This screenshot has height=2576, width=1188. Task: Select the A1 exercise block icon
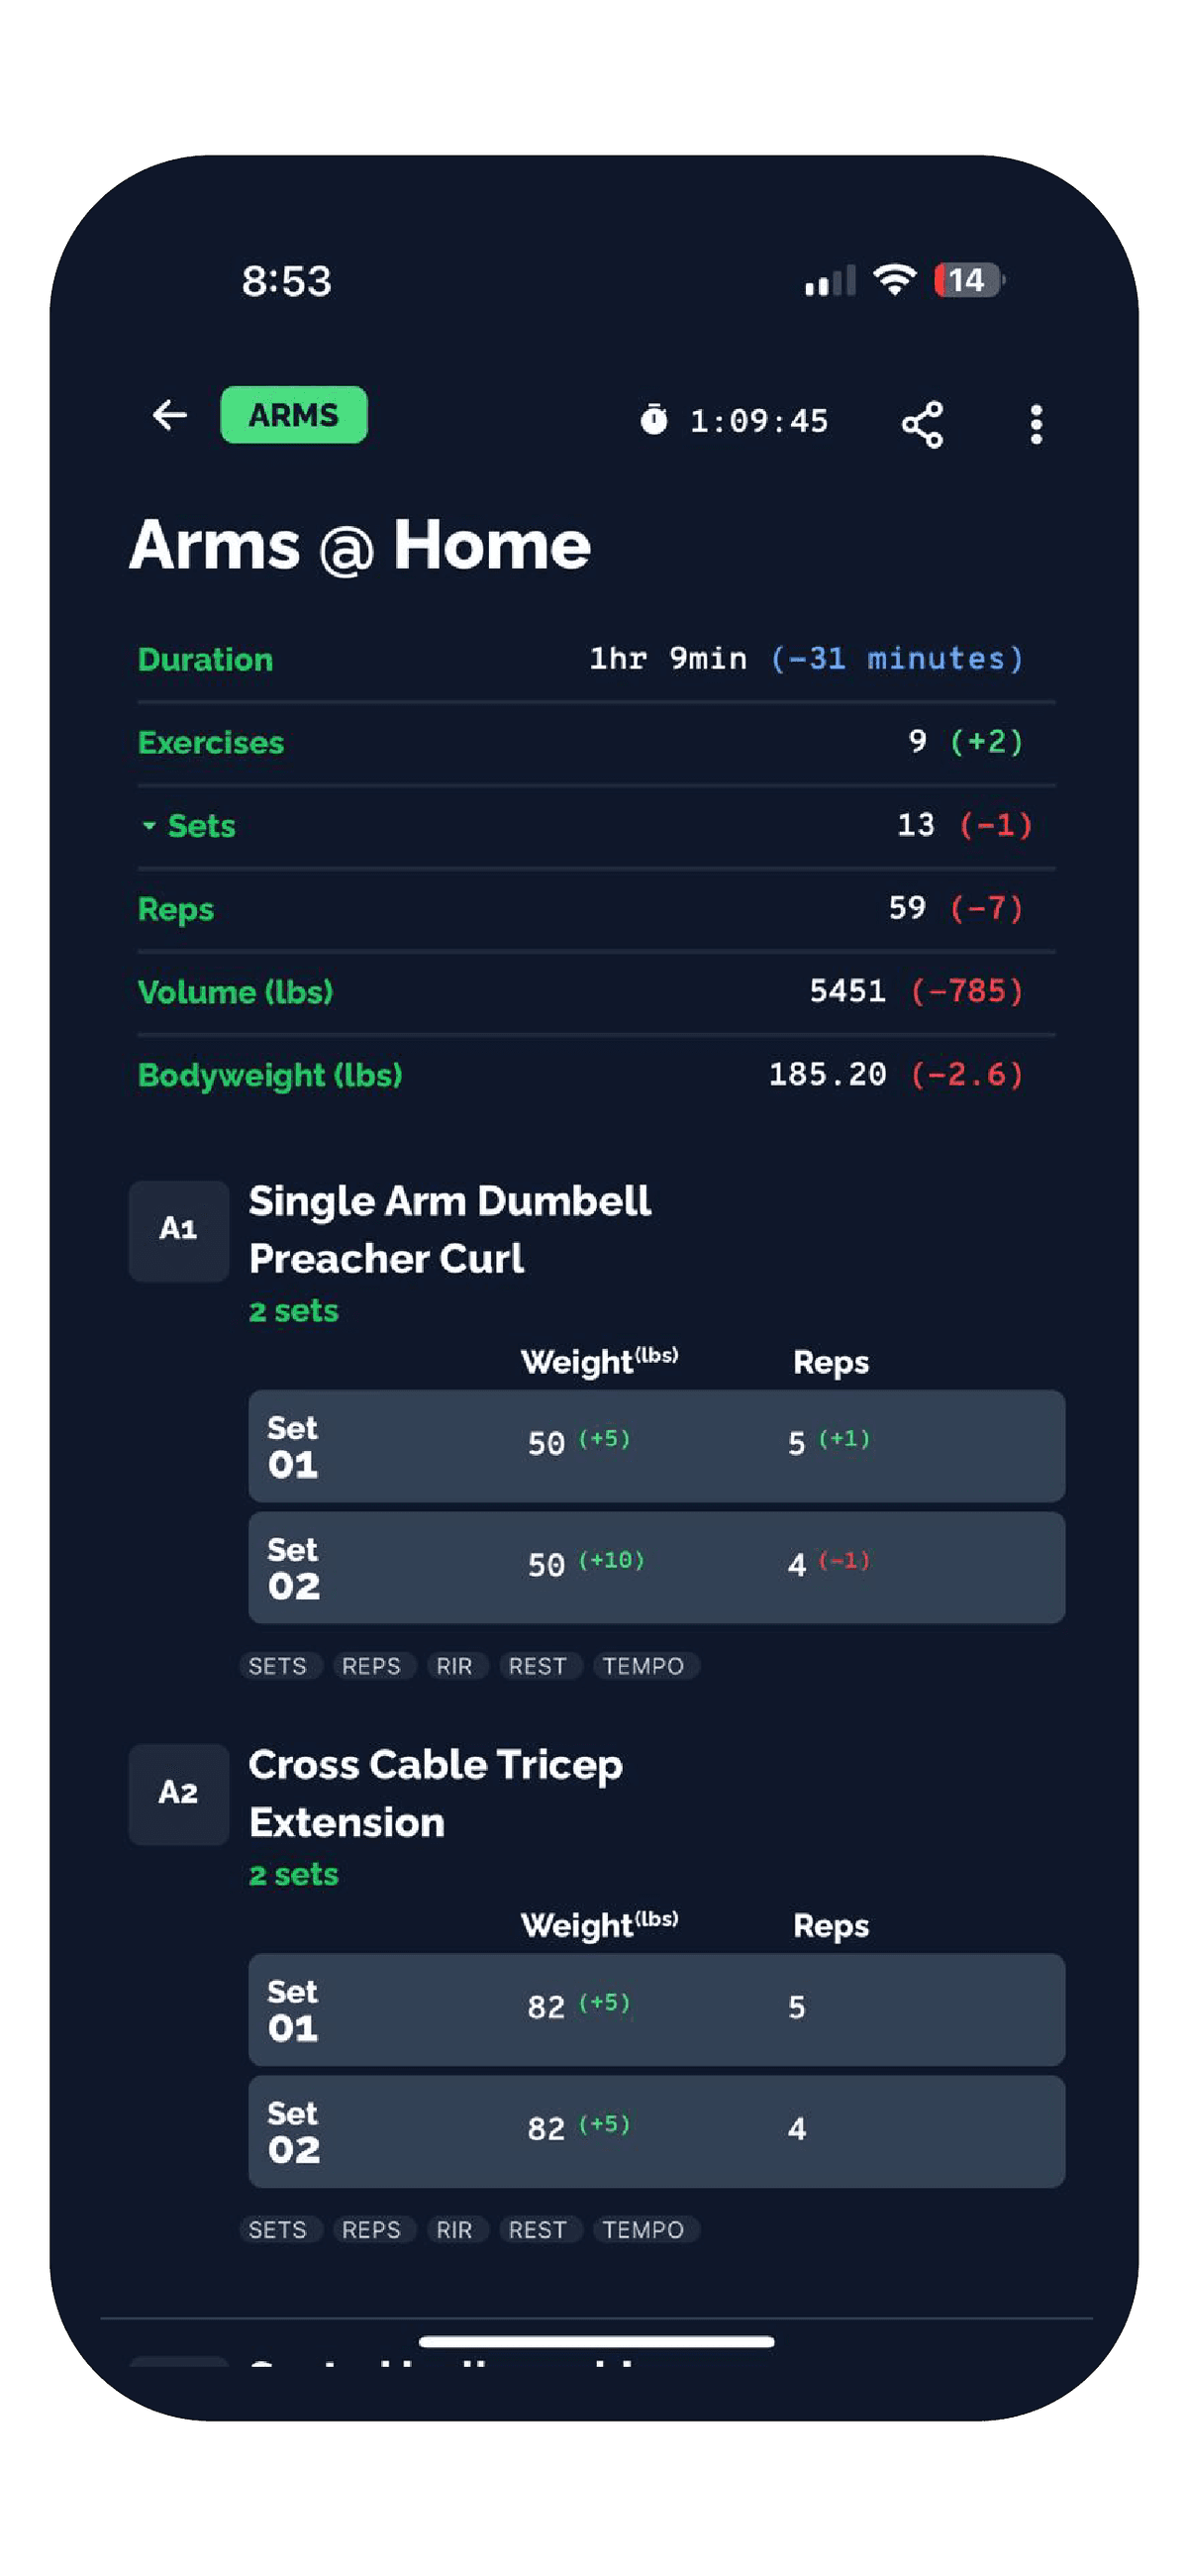(x=178, y=1230)
